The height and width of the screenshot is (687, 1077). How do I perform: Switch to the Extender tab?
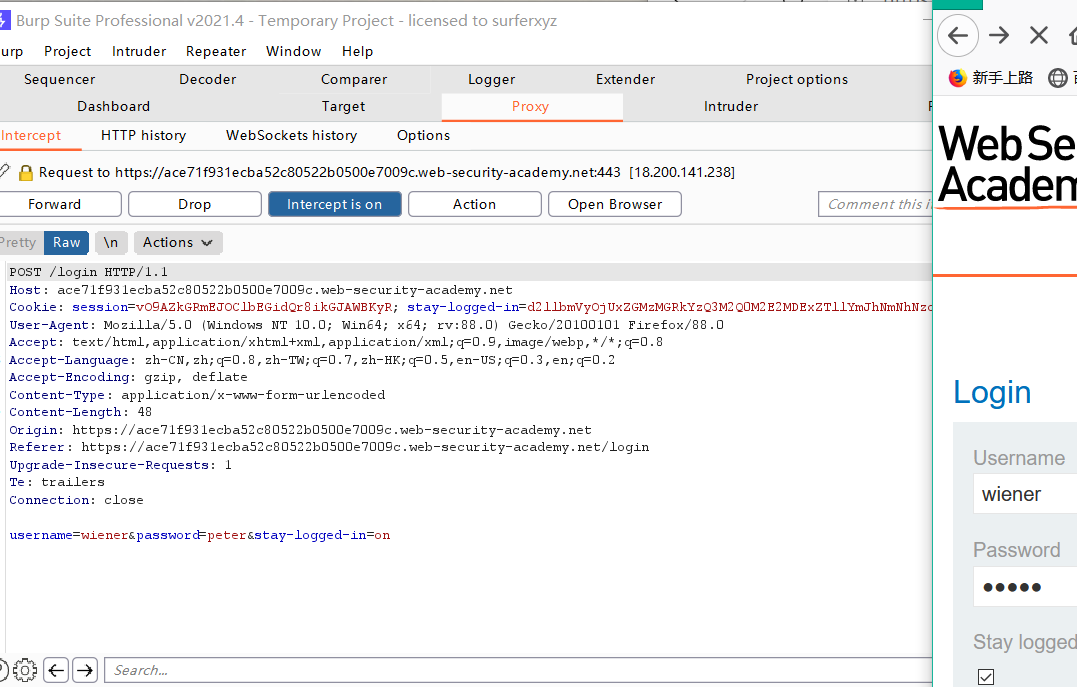[x=625, y=80]
